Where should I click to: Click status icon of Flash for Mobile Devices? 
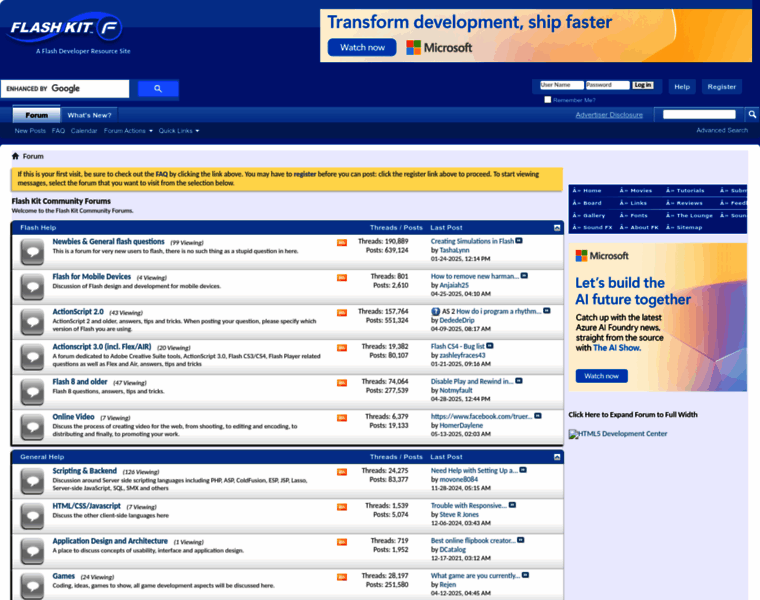point(32,287)
